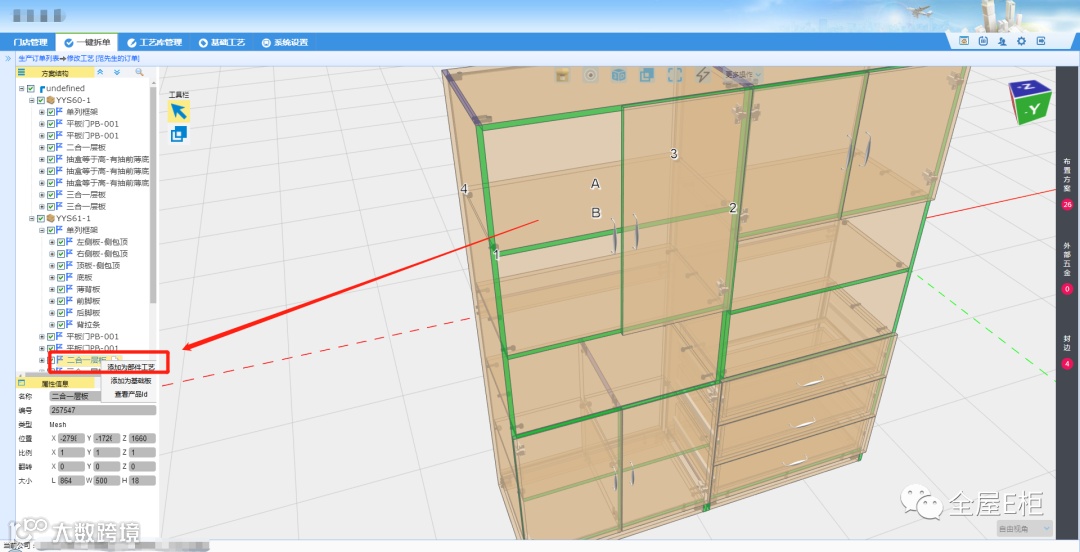Expand the 左侧板-侧包顶 tree node
Image resolution: width=1080 pixels, height=552 pixels.
[x=52, y=243]
